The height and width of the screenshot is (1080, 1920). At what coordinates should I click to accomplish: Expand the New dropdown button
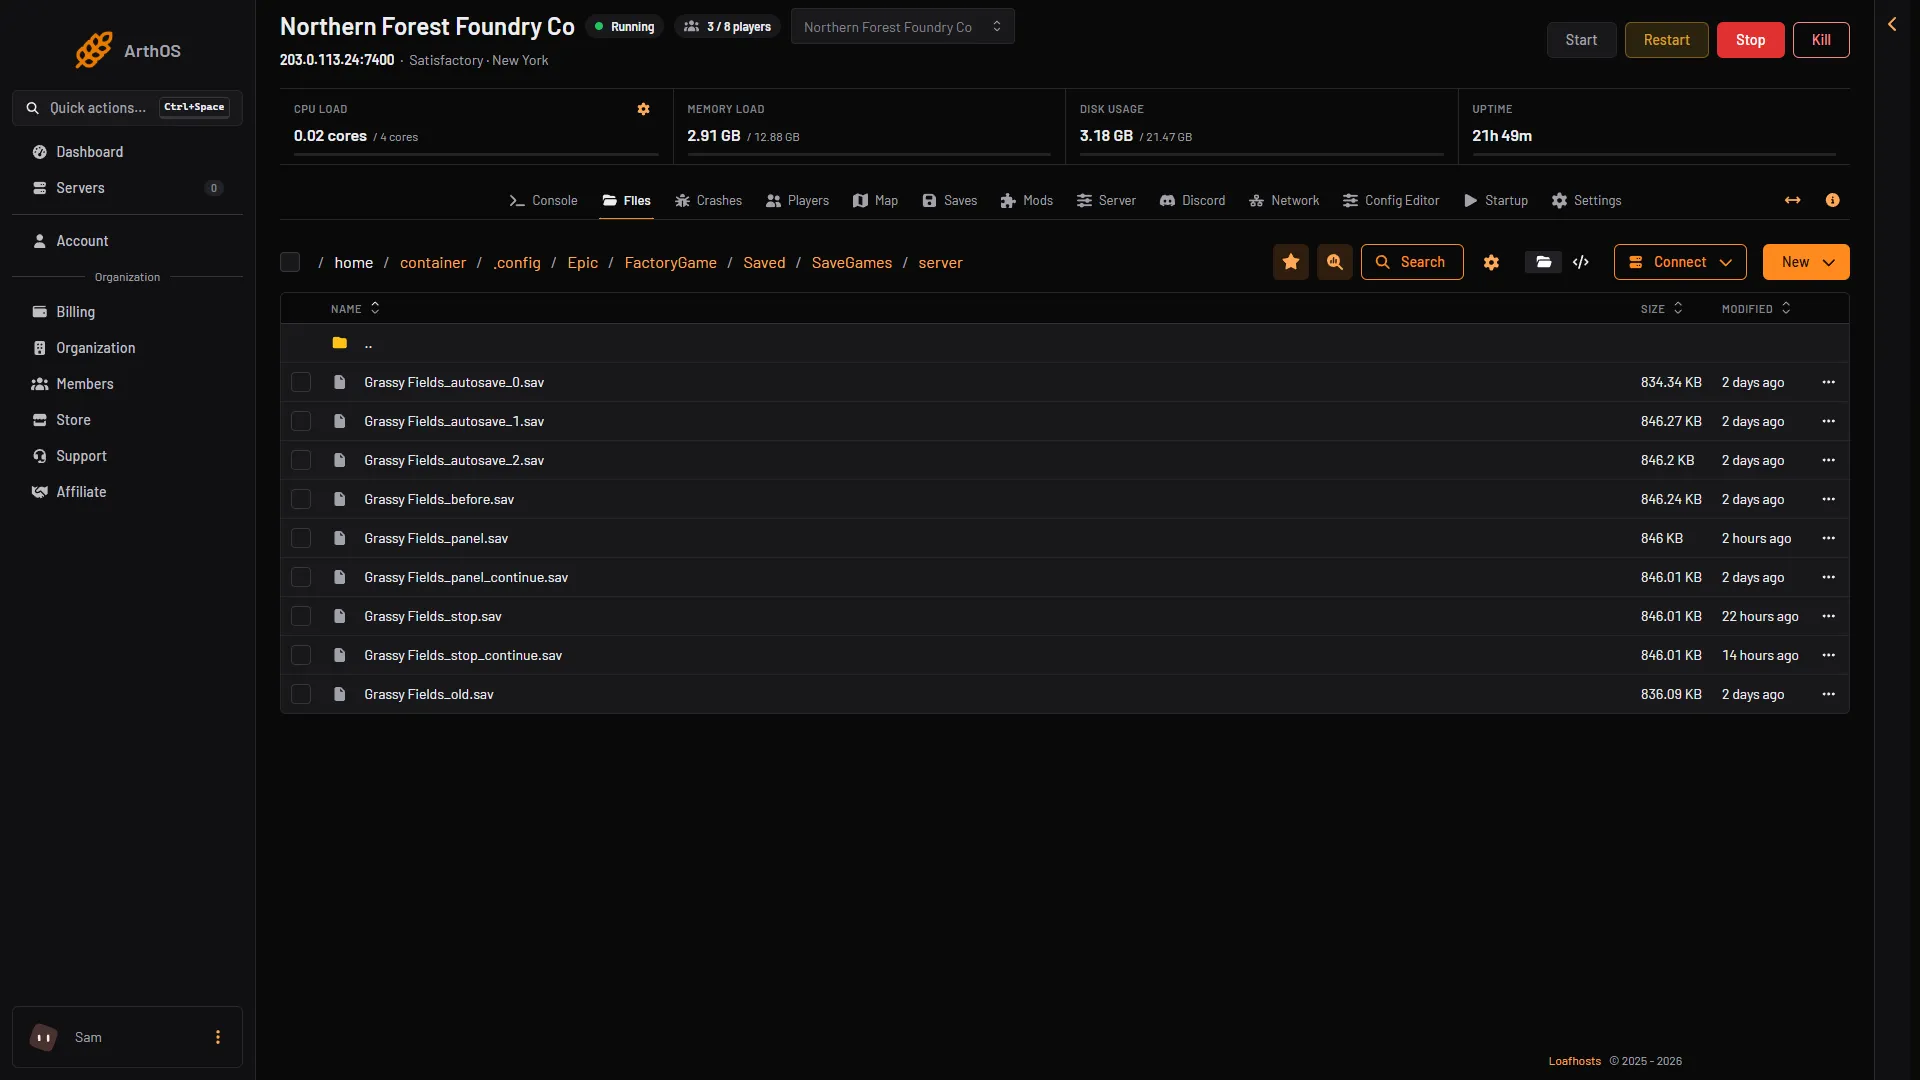1806,262
